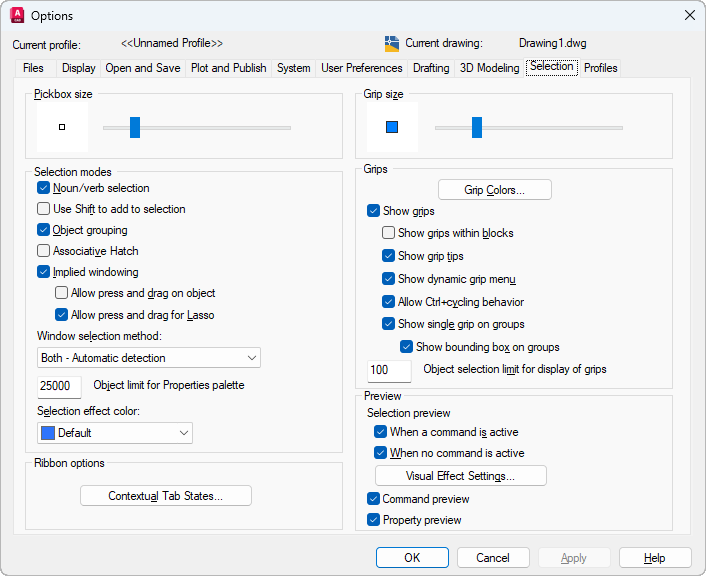This screenshot has height=576, width=706.
Task: Click the blue grip size preview square
Action: point(392,127)
